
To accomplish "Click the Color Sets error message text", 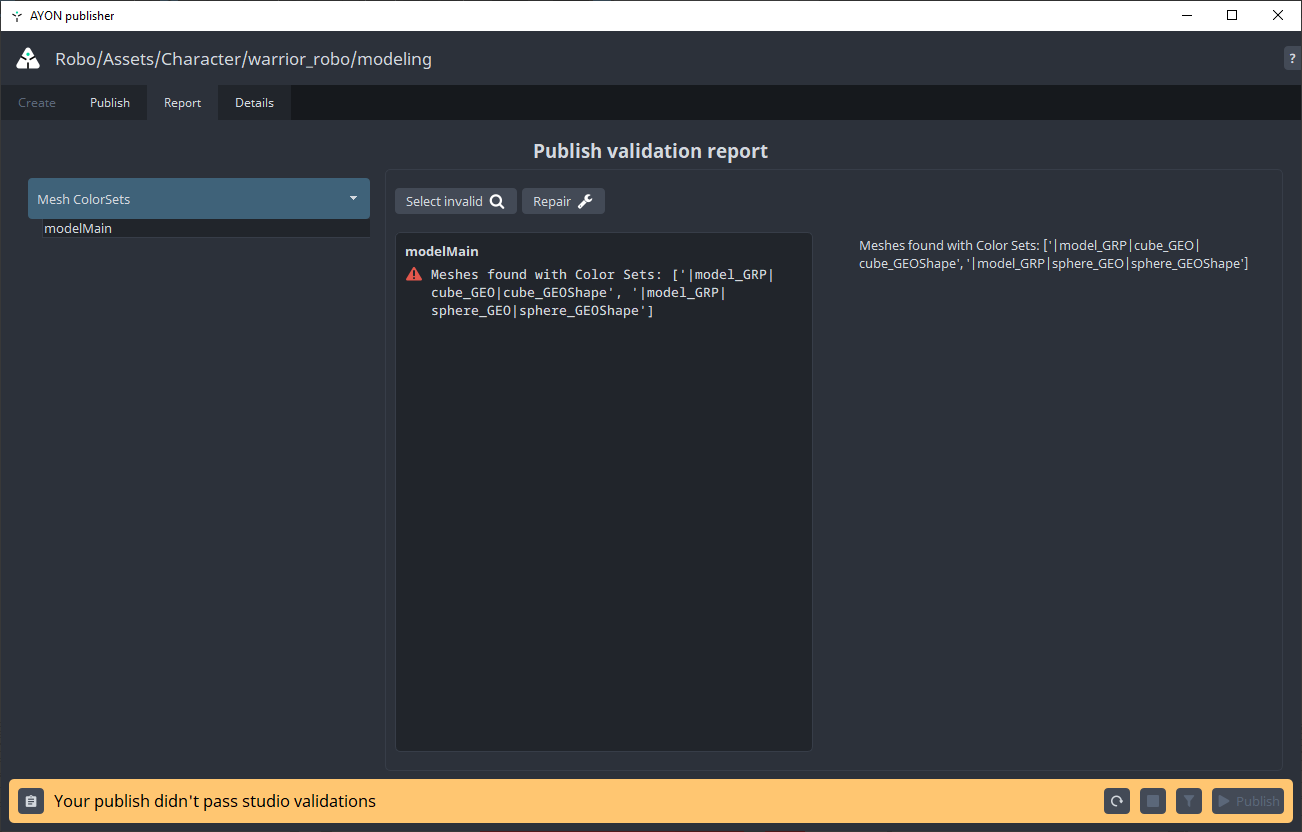I will pos(602,293).
